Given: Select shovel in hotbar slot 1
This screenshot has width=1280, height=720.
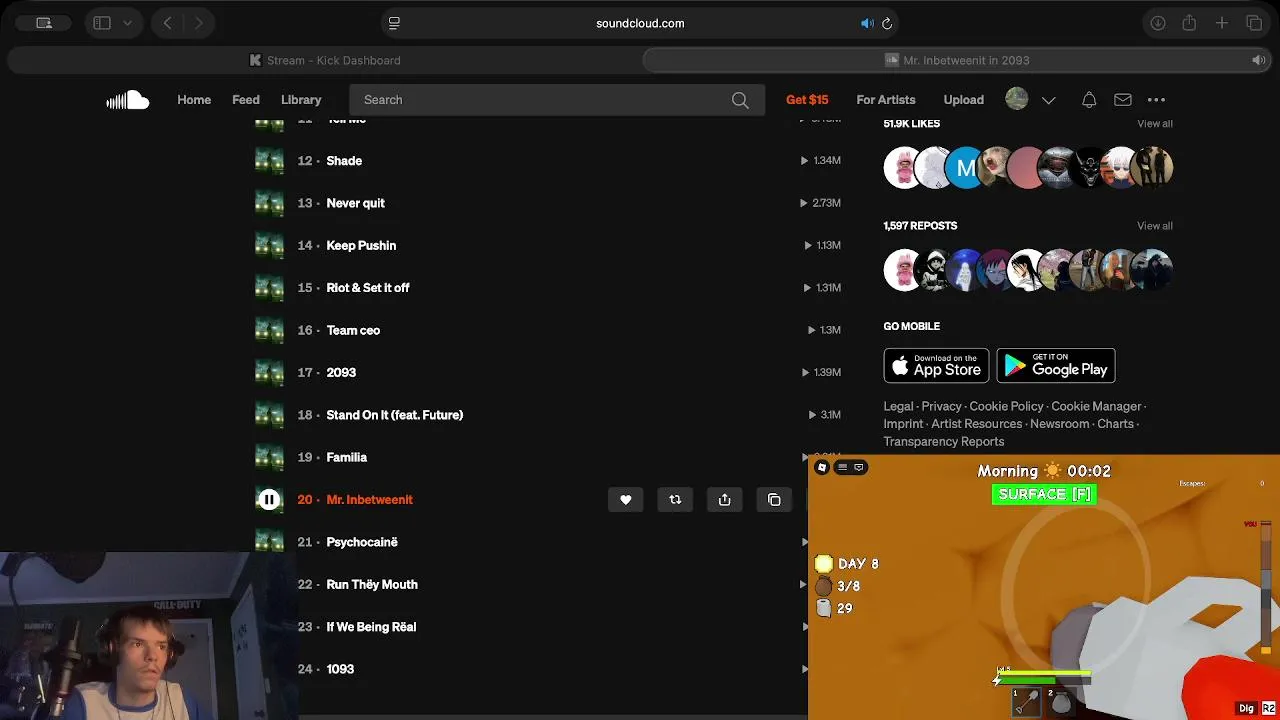Looking at the screenshot, I should pos(1027,703).
